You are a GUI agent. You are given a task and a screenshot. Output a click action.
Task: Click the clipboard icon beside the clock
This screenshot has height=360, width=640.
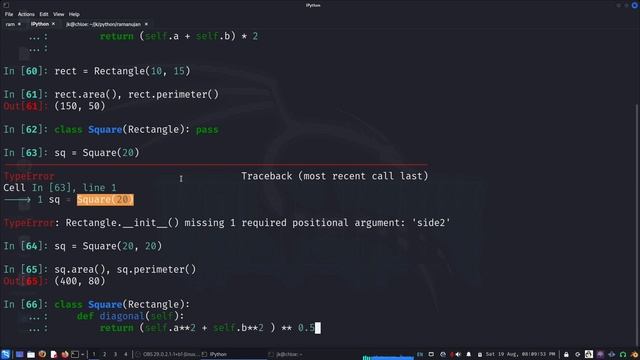point(480,355)
